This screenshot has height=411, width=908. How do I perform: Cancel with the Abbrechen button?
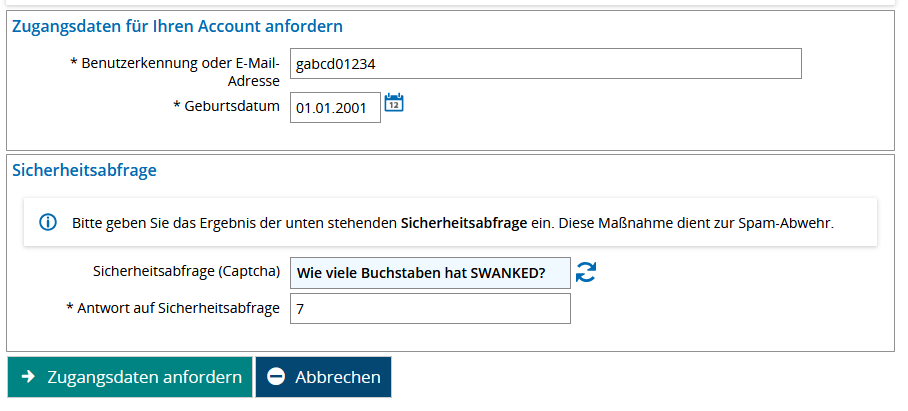pos(323,377)
